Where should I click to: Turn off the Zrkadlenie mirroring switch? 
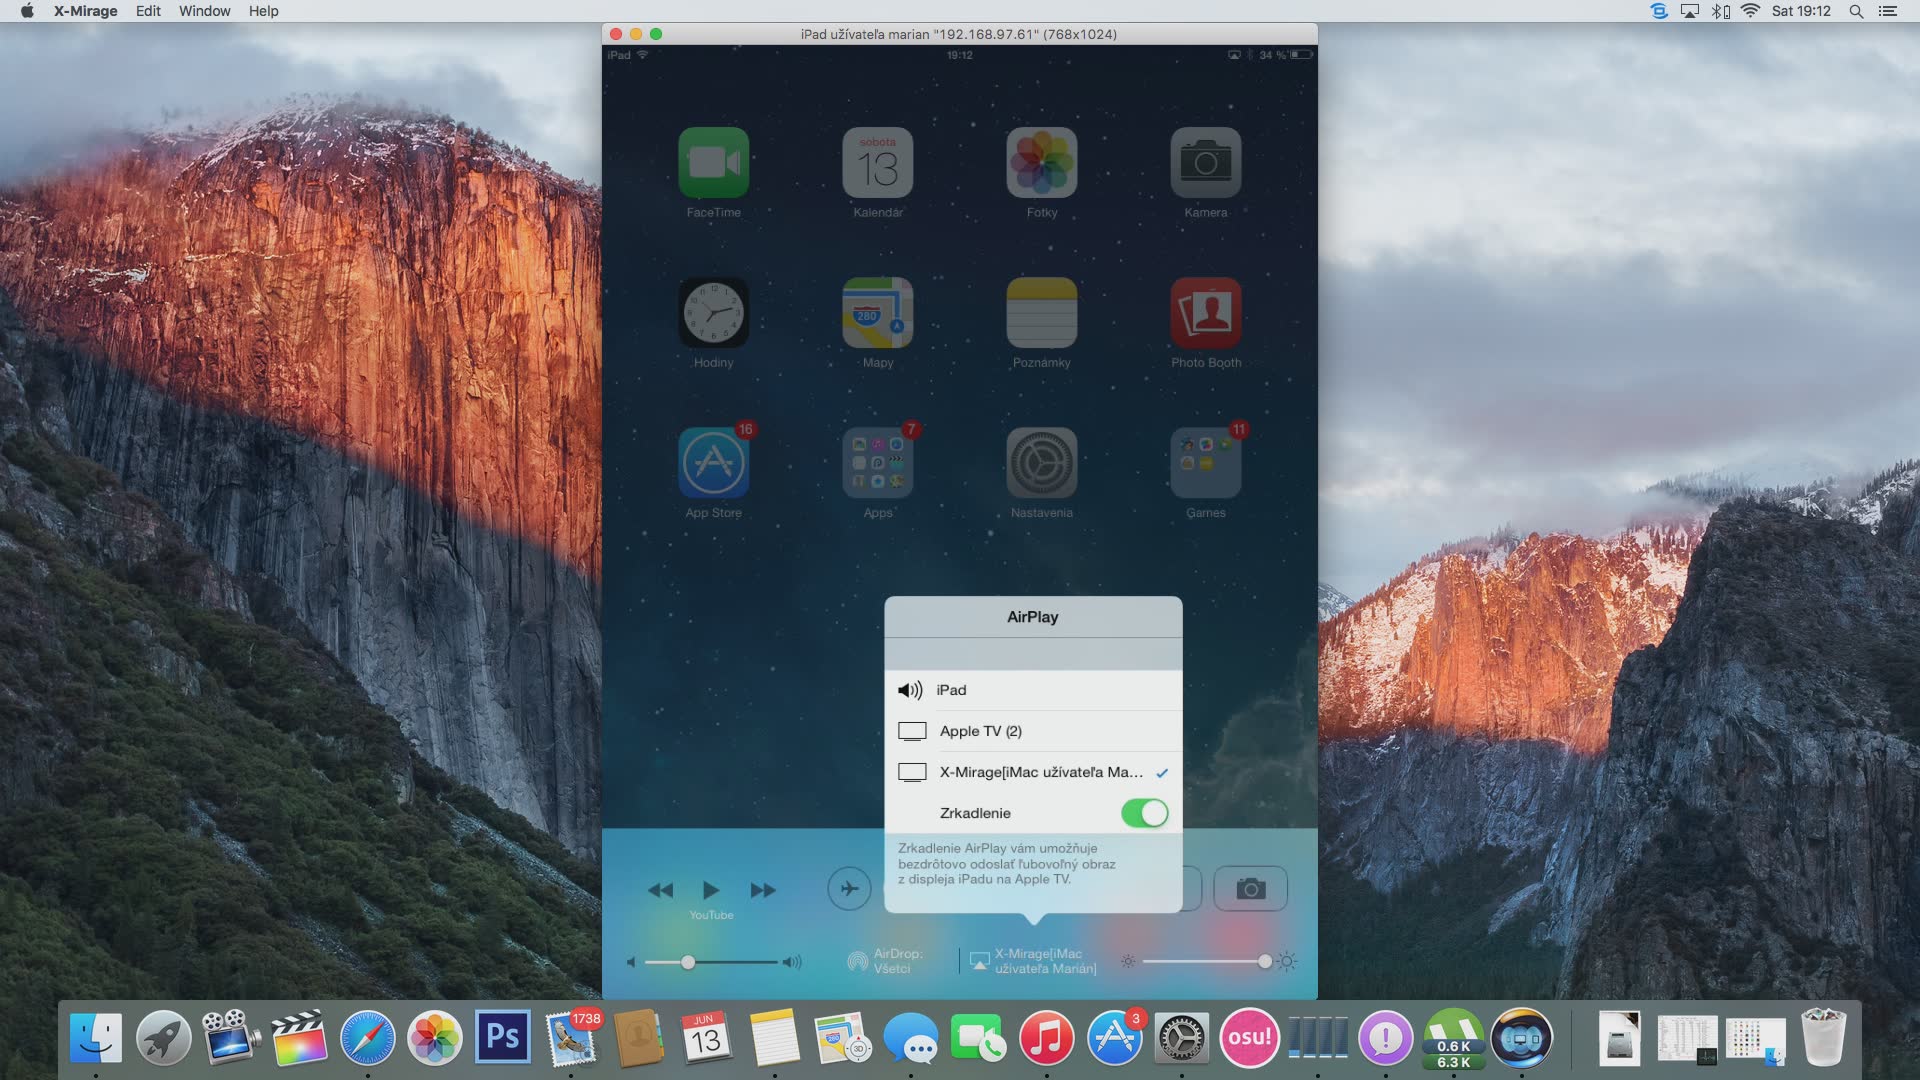coord(1144,813)
